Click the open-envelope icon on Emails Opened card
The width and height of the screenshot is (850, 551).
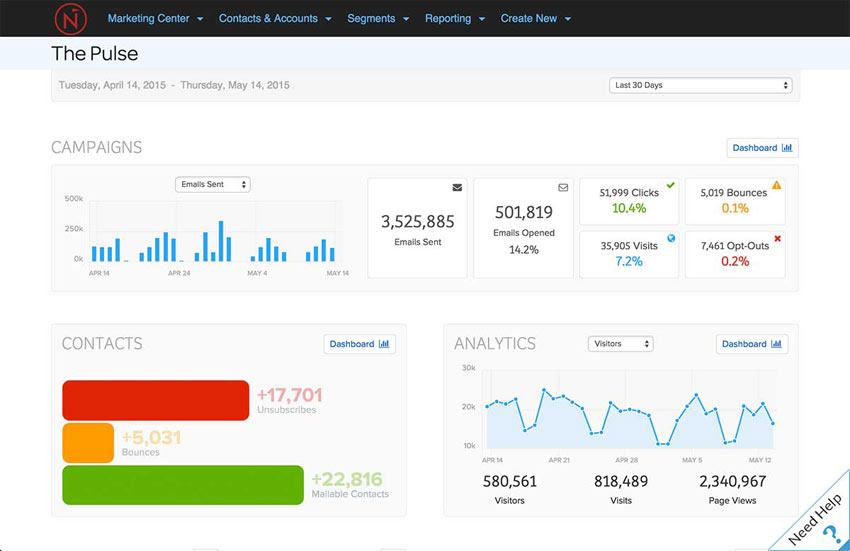pos(563,187)
